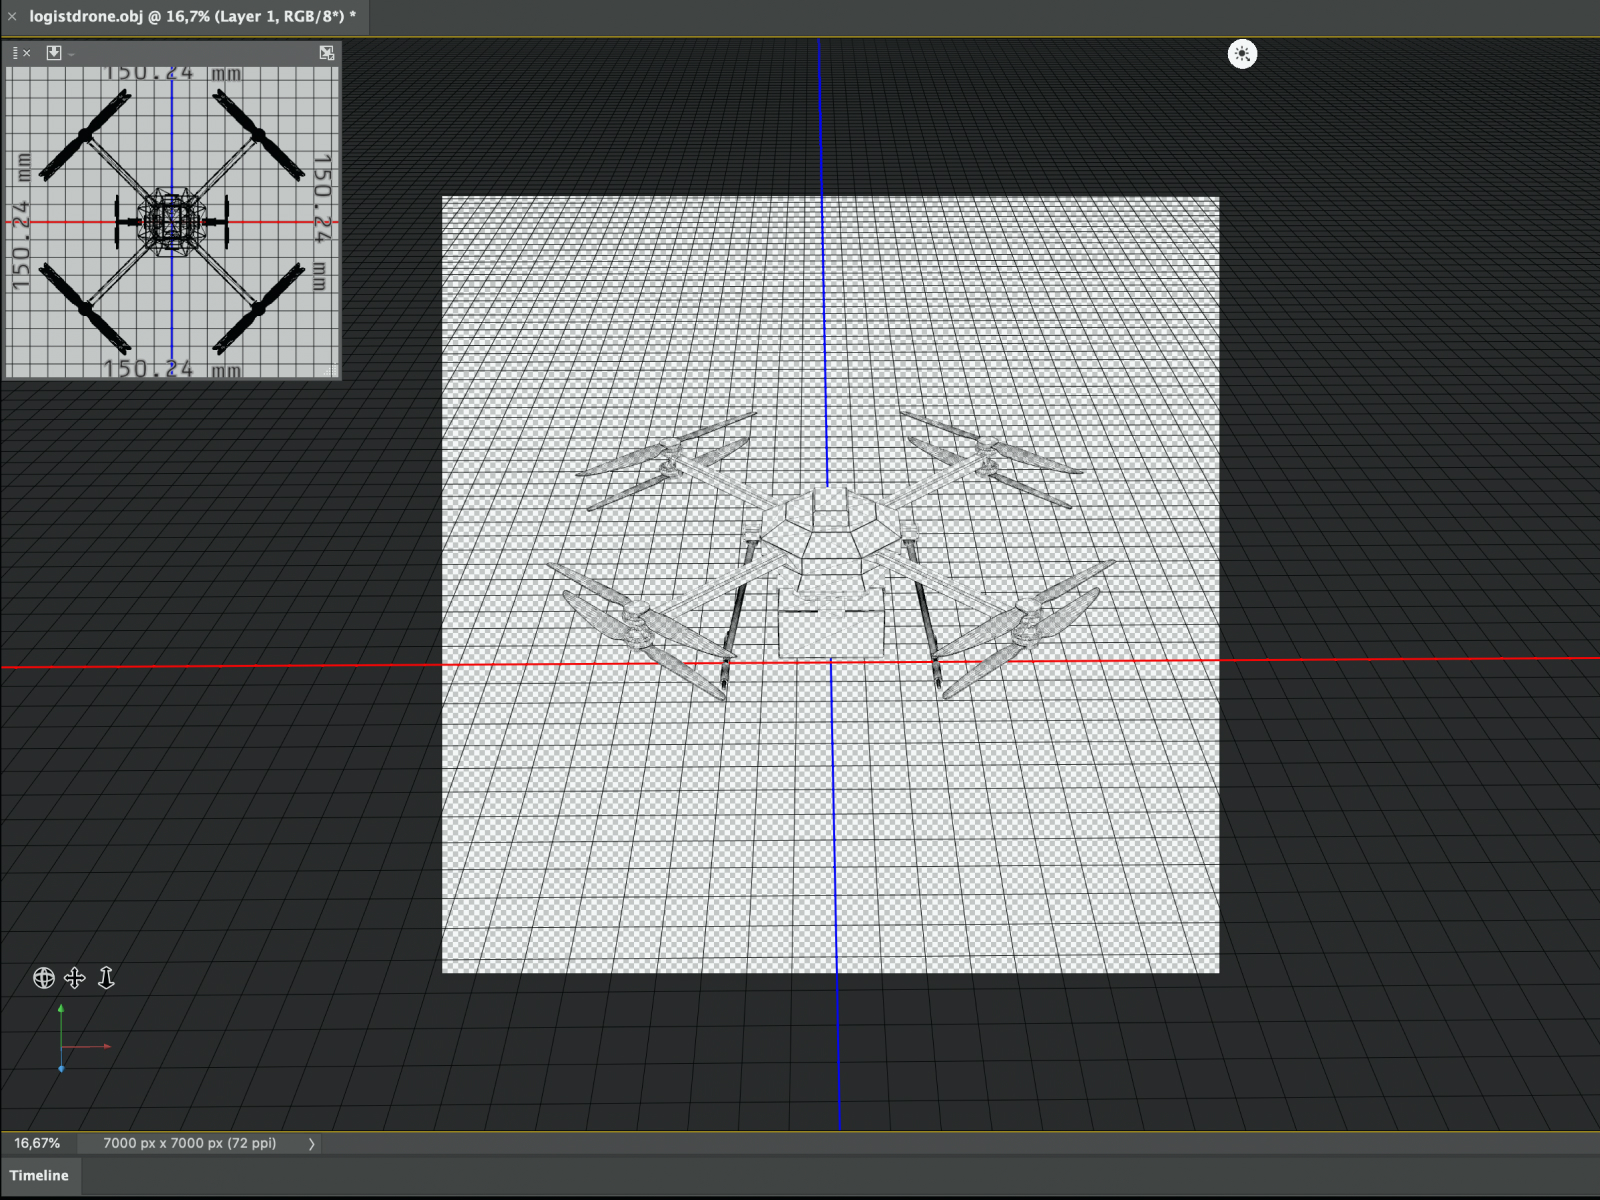
Task: Open the view preset dropdown arrow
Action: 72,54
